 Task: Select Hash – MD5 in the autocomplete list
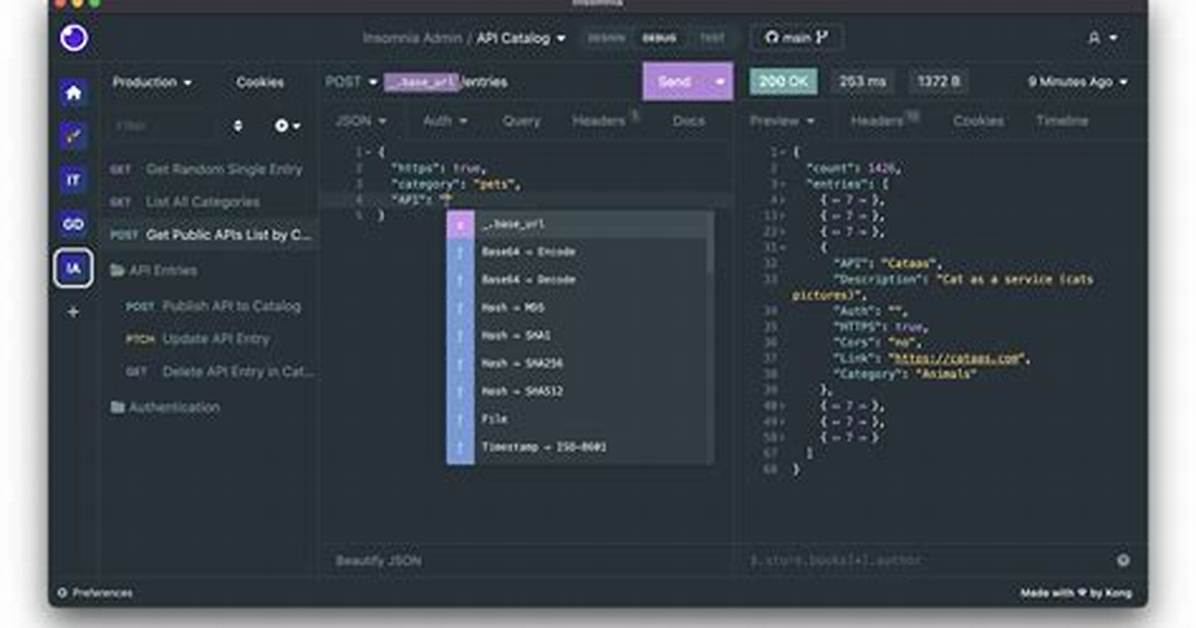[580, 308]
